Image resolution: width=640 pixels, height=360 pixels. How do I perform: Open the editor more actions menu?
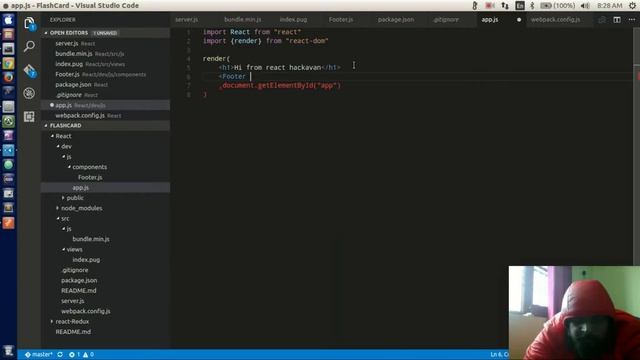click(631, 20)
